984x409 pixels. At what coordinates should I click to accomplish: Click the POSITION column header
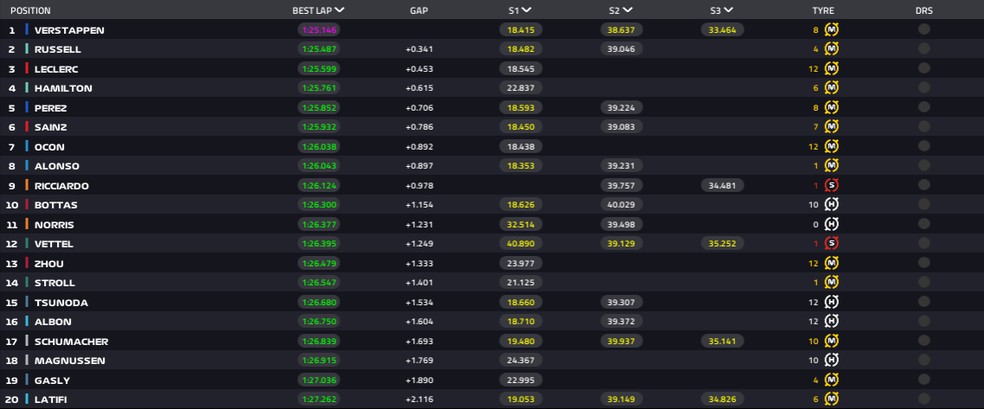coord(31,10)
